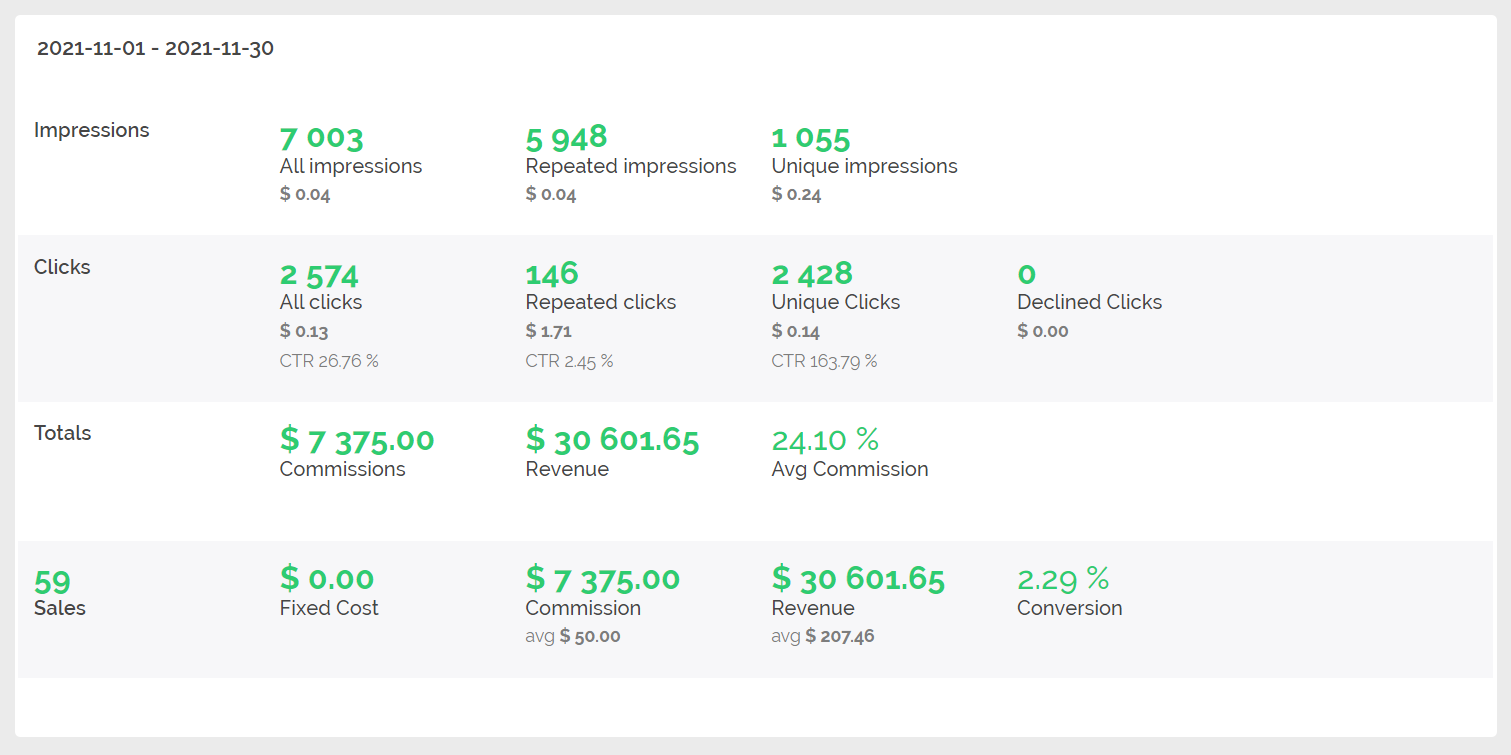This screenshot has width=1511, height=755.
Task: Click the Commission label in Sales row
Action: [583, 608]
